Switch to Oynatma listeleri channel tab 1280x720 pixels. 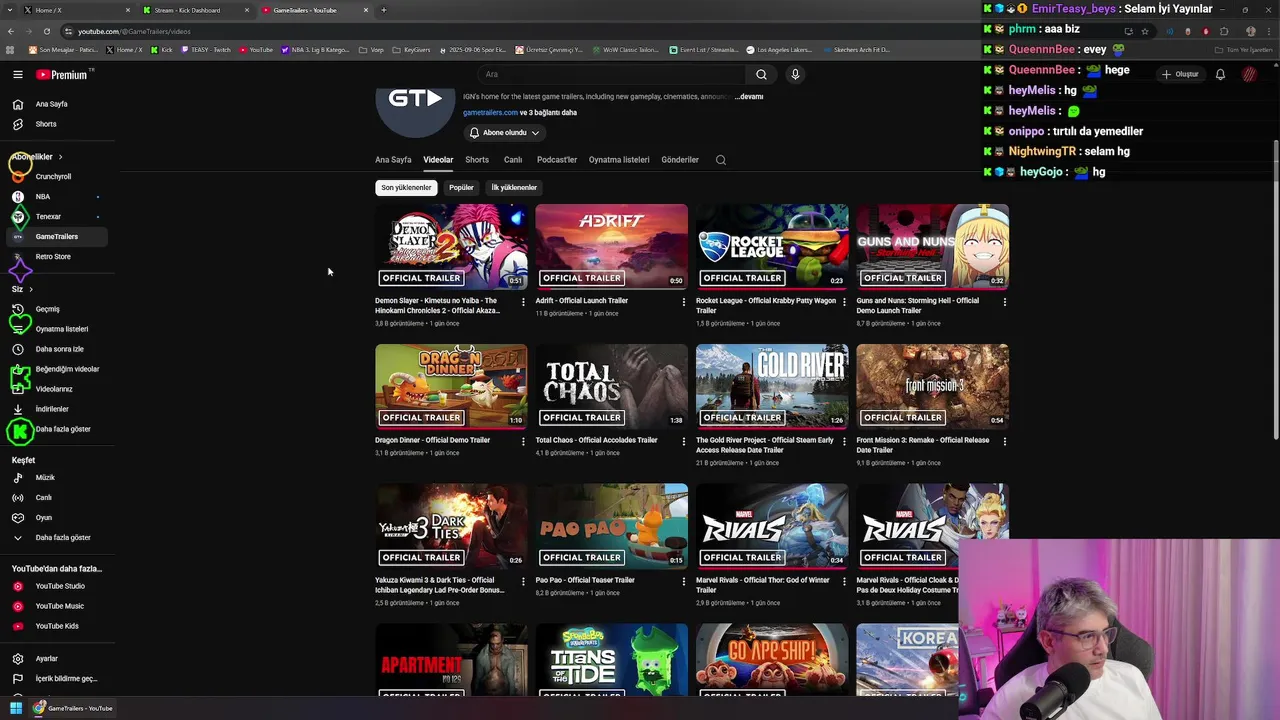[x=619, y=160]
